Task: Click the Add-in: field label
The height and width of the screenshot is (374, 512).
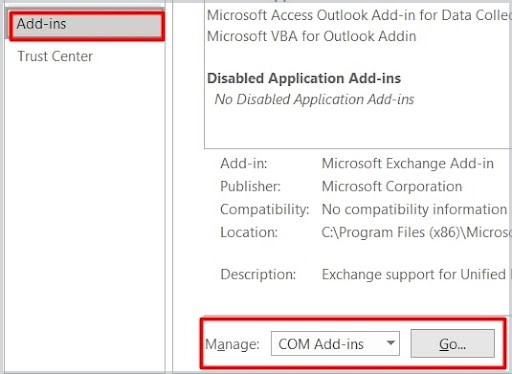Action: click(x=244, y=163)
